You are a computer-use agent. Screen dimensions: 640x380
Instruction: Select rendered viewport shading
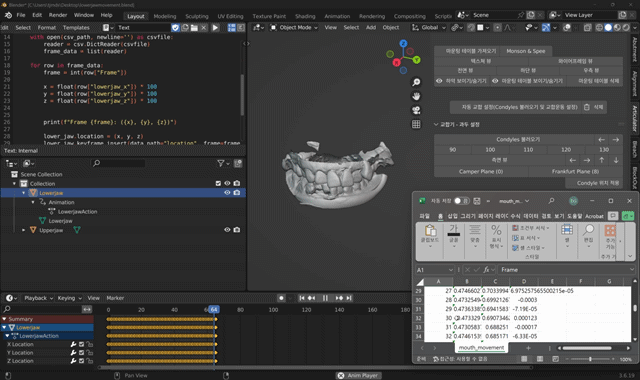625,28
